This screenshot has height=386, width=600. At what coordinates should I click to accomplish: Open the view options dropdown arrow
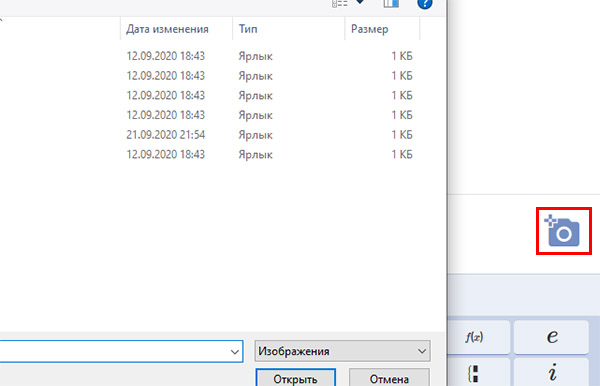pyautogui.click(x=360, y=2)
